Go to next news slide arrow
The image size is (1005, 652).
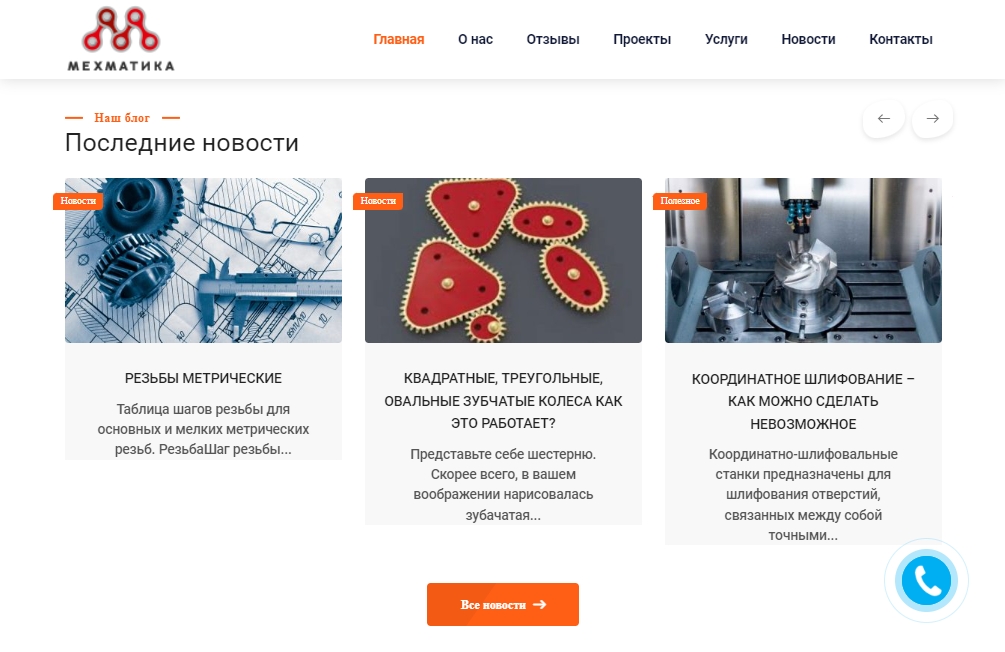pos(933,119)
